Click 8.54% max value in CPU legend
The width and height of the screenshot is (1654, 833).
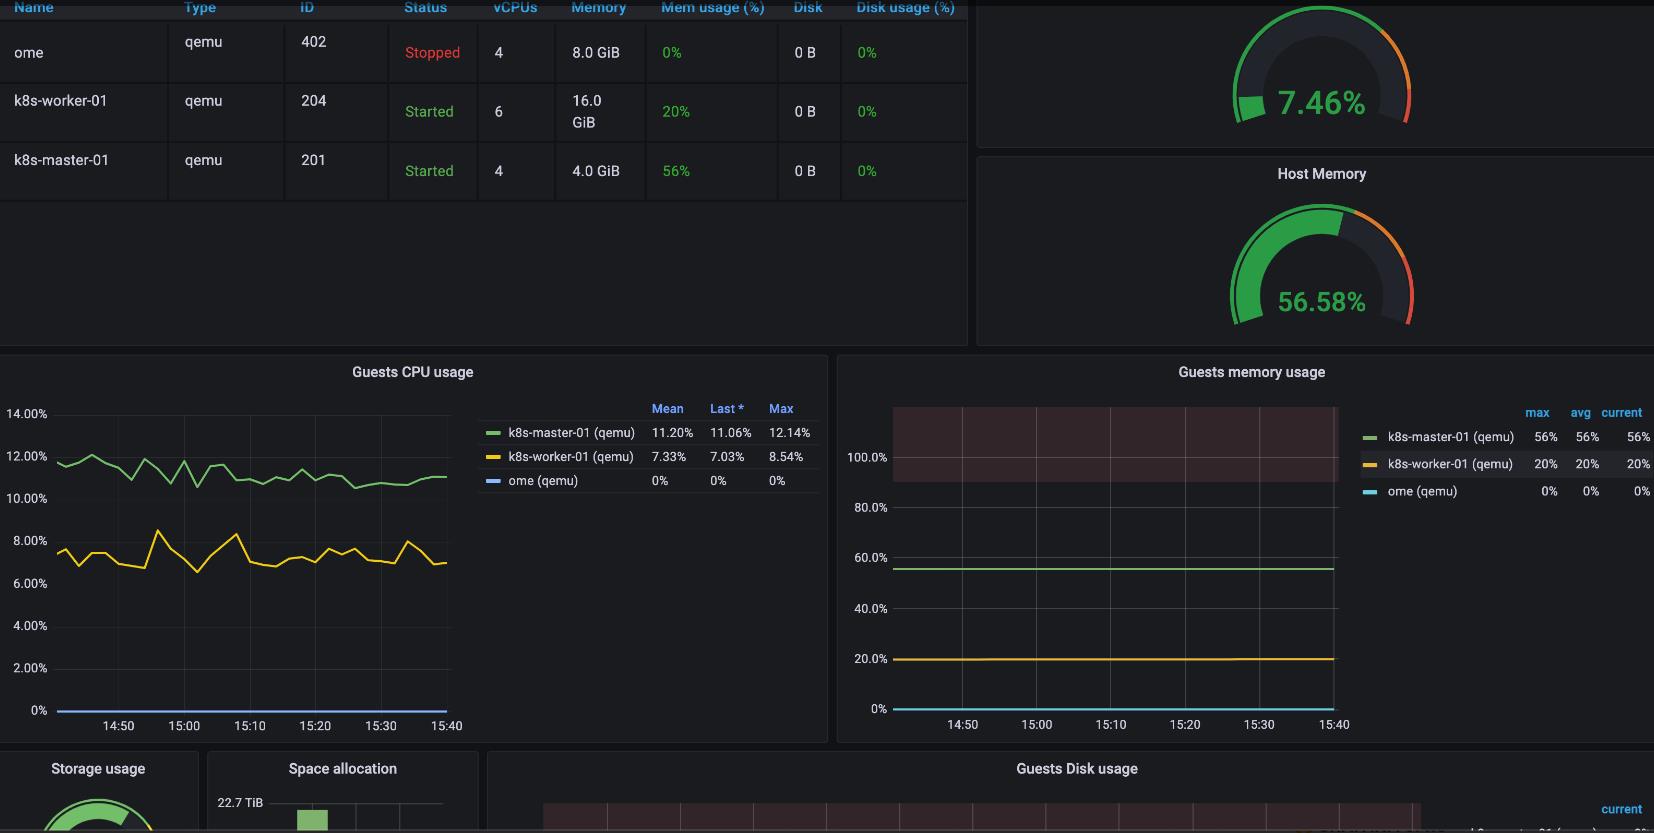pos(786,457)
